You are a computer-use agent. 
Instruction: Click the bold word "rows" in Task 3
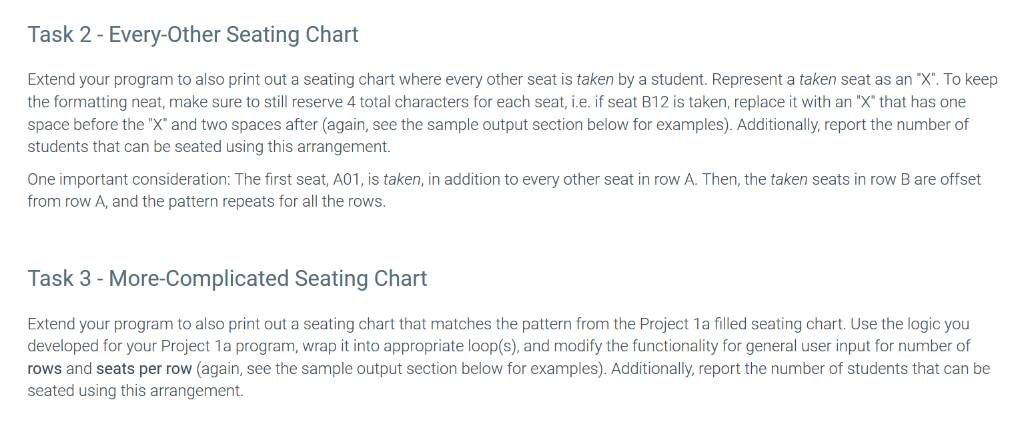[44, 368]
